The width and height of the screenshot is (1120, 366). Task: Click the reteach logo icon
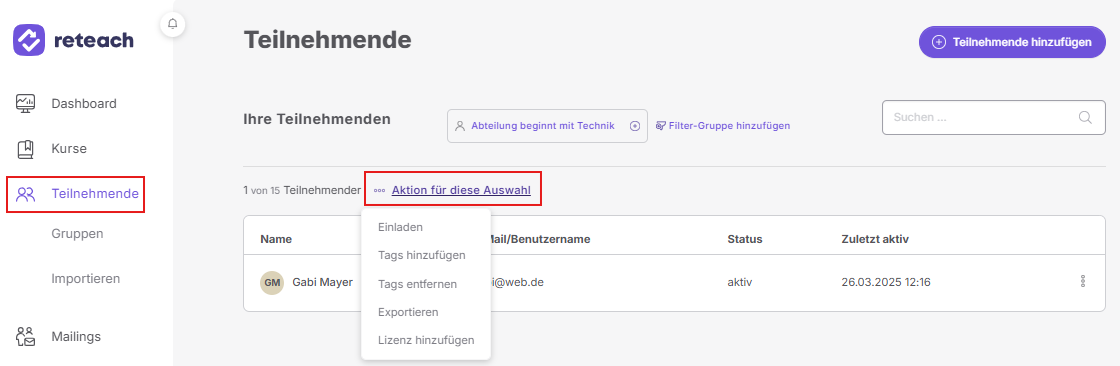pyautogui.click(x=29, y=40)
